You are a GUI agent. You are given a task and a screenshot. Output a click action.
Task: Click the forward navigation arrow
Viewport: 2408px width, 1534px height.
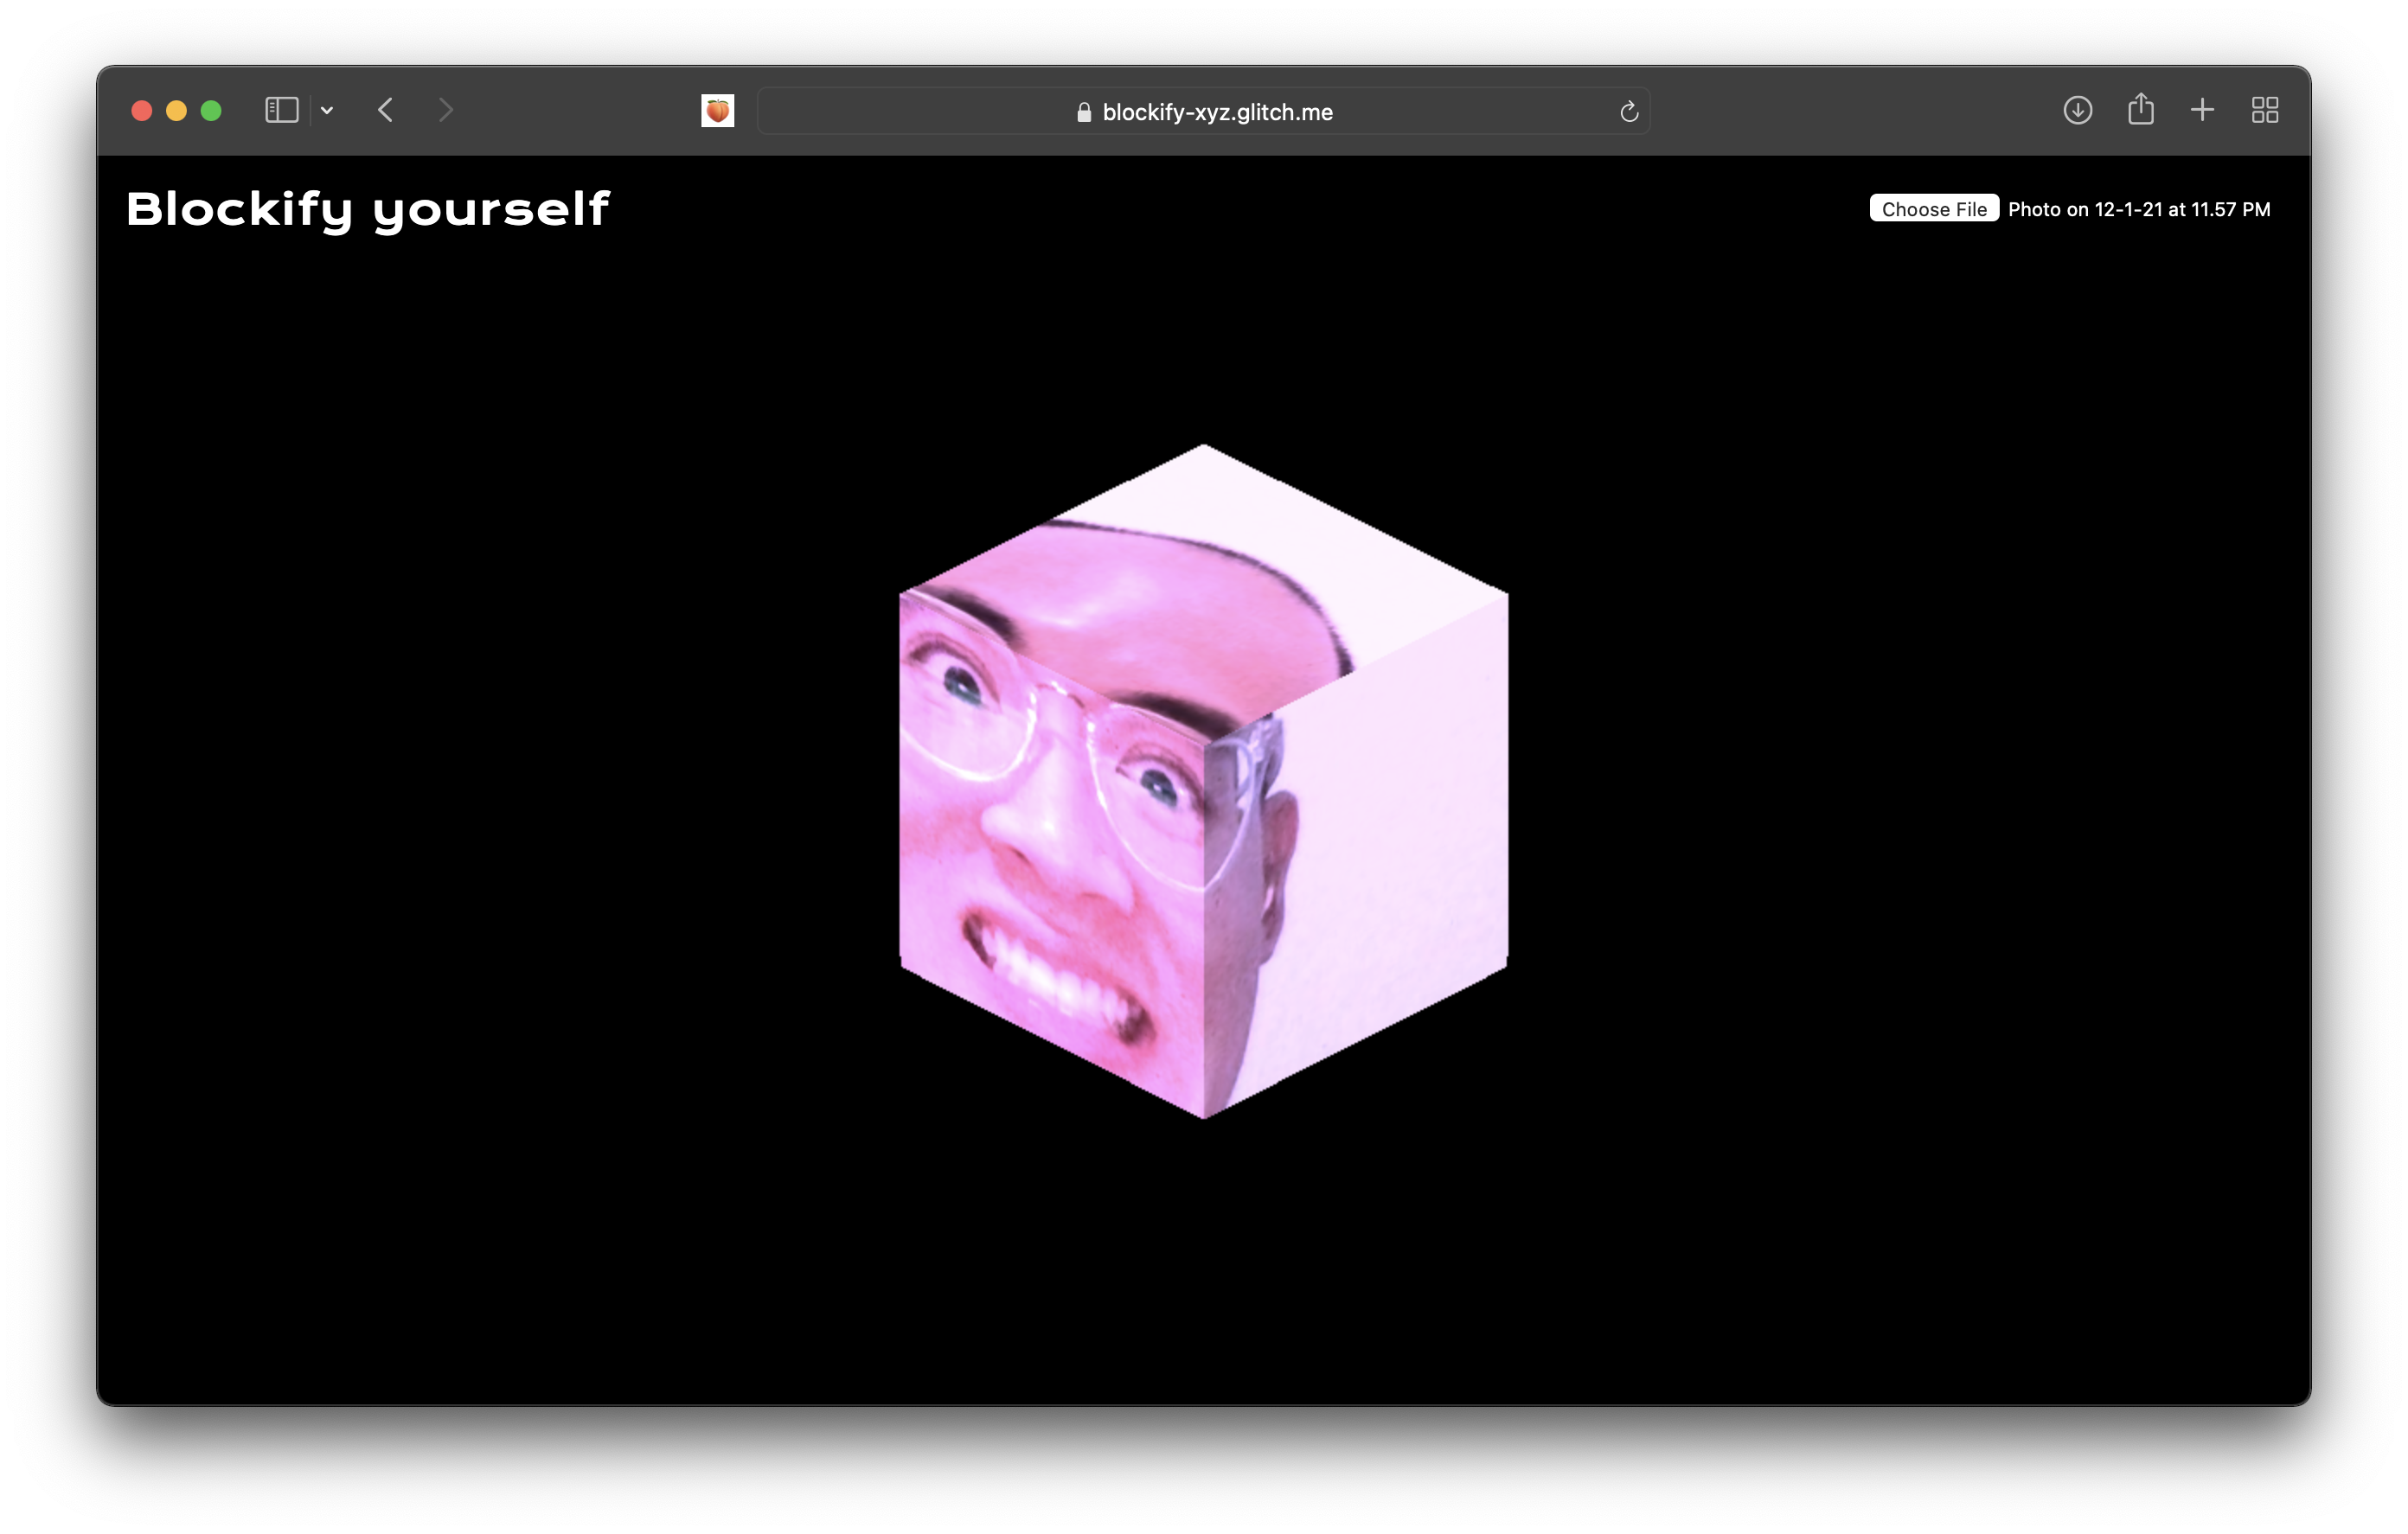[x=446, y=110]
